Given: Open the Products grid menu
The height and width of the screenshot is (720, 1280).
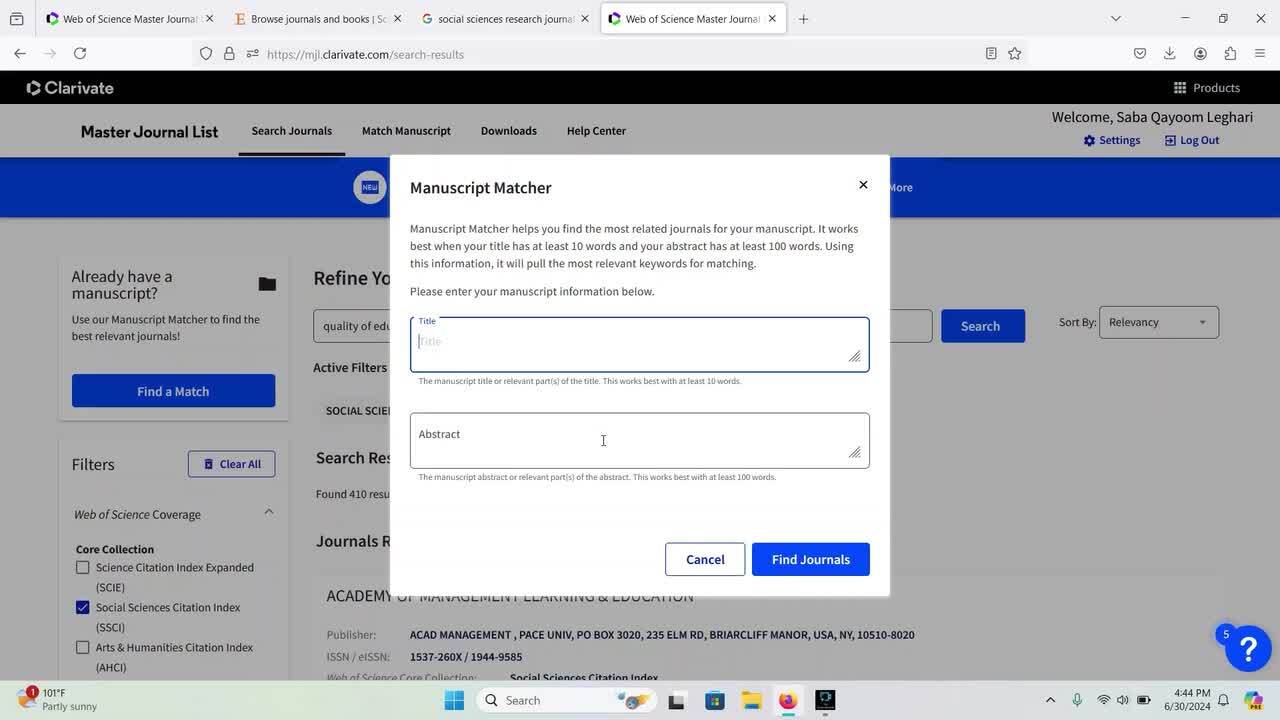Looking at the screenshot, I should pos(1206,88).
